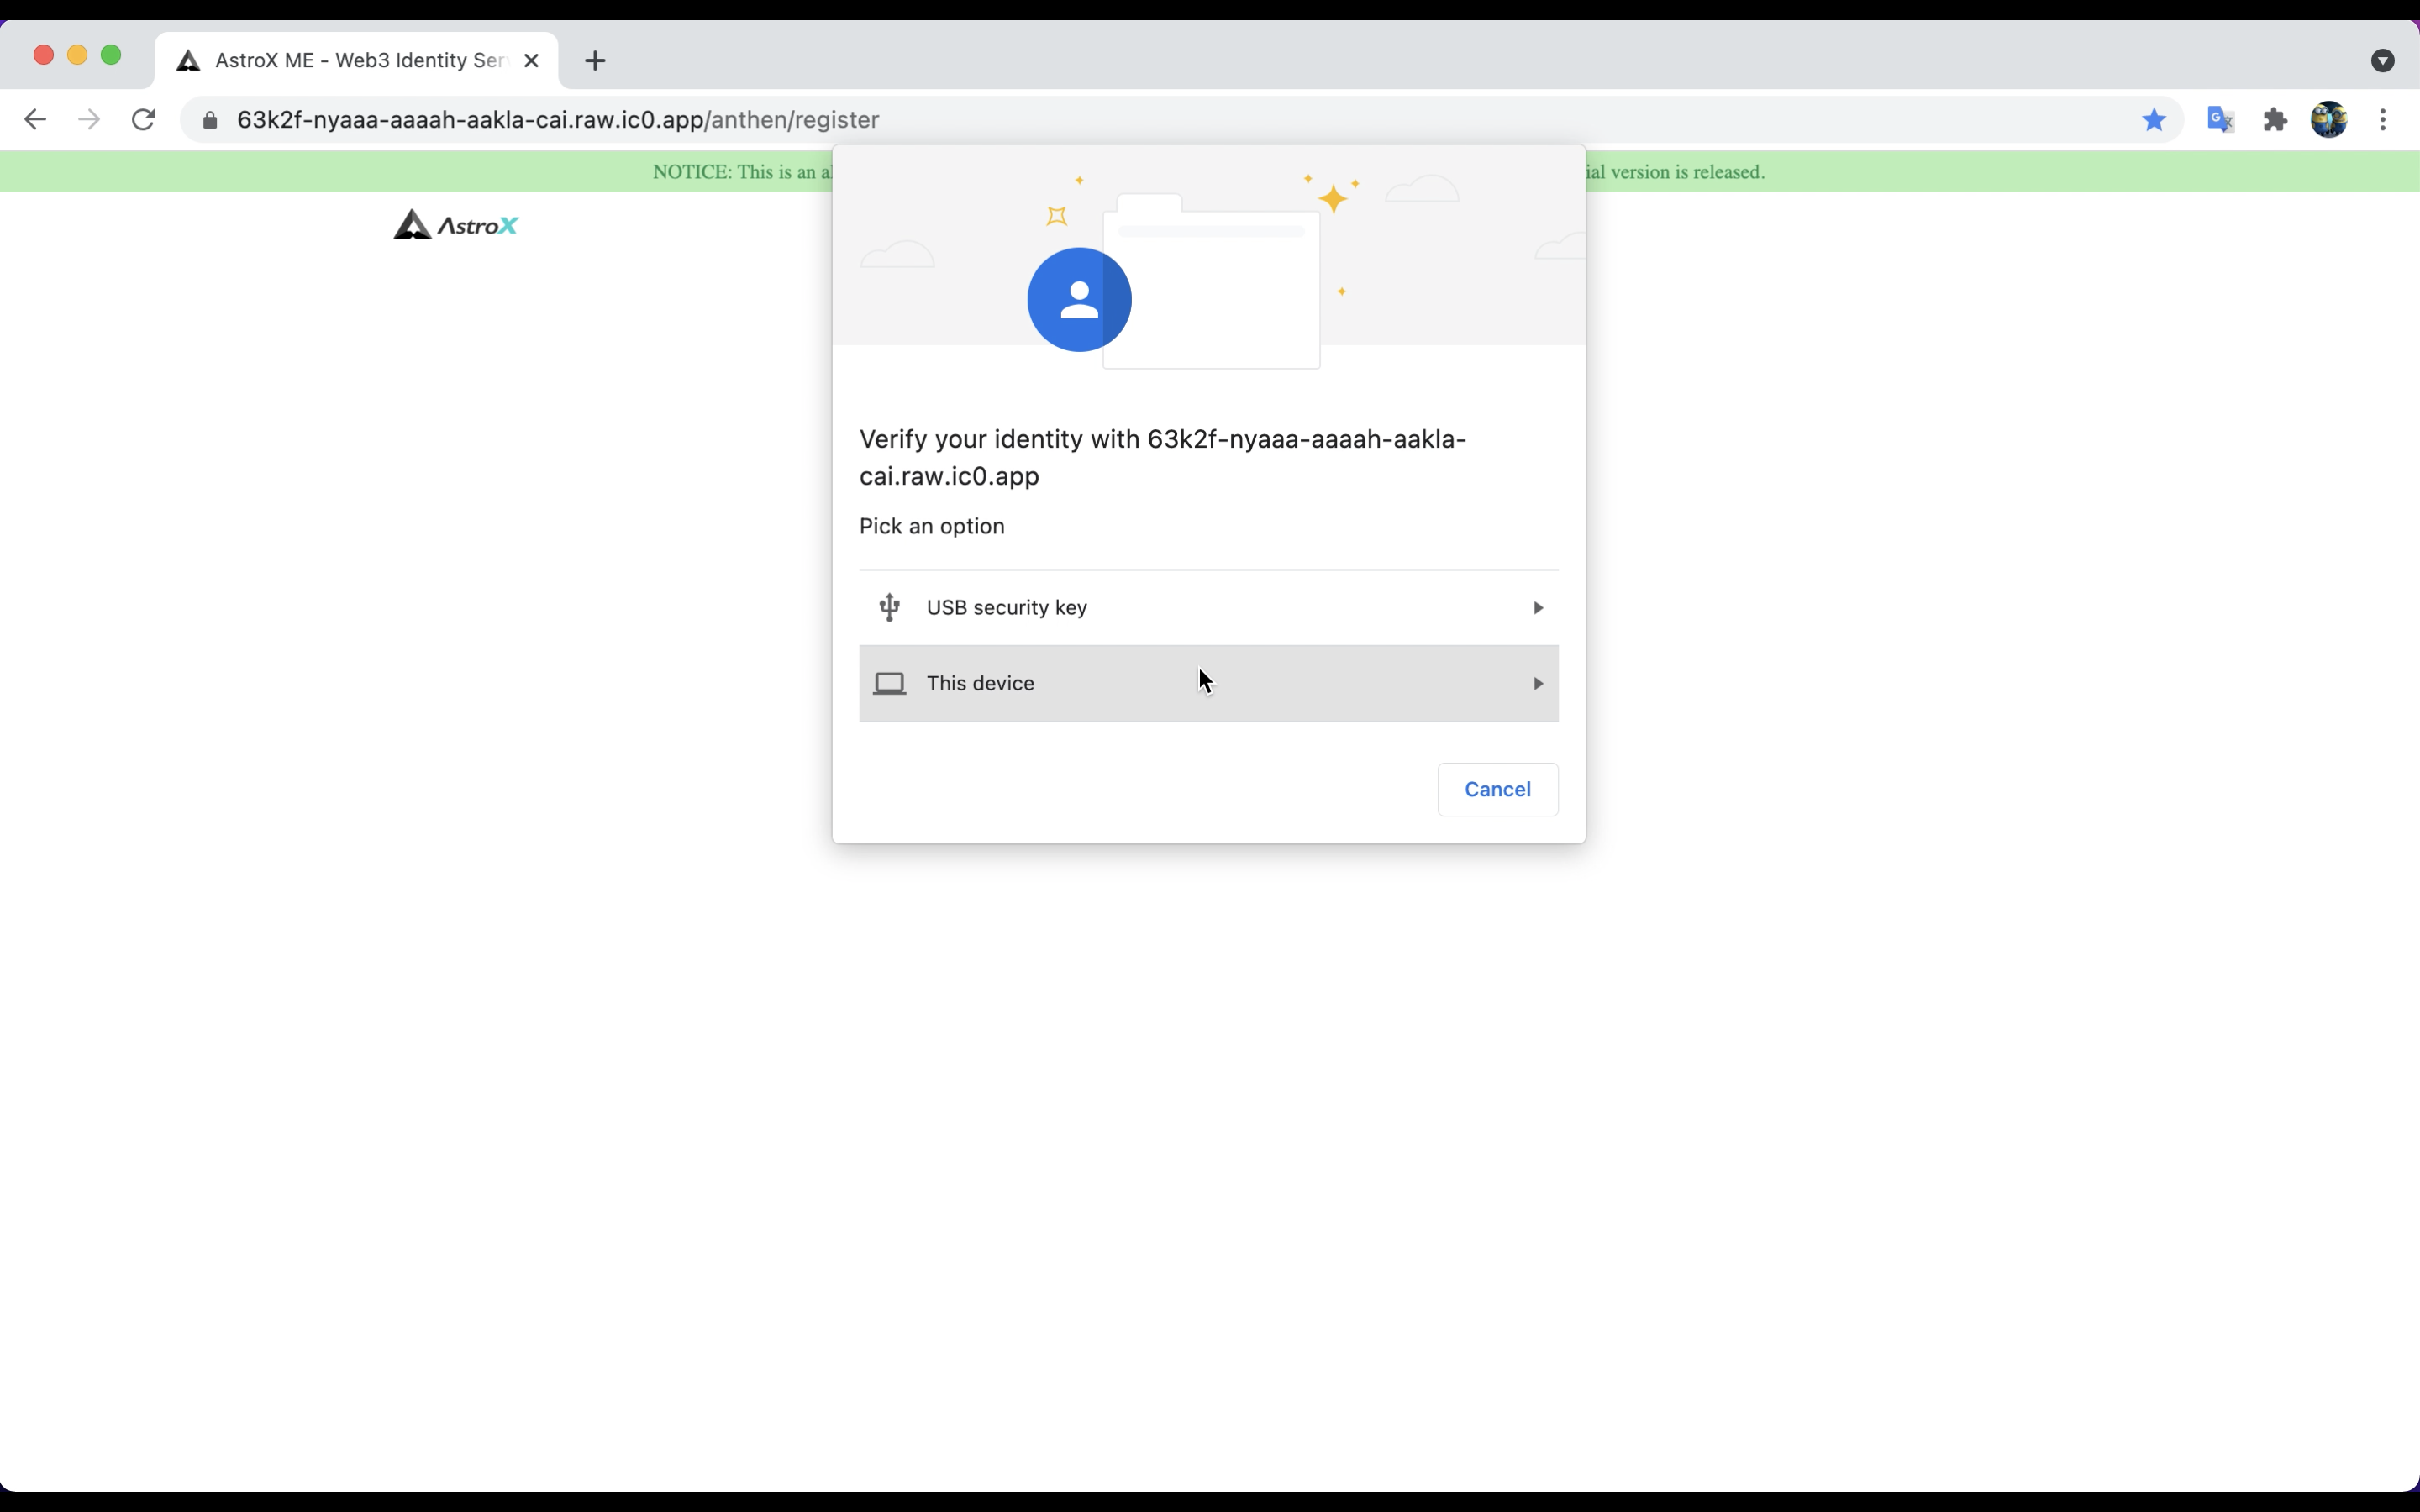
Task: Click the laptop icon for This device
Action: (889, 684)
